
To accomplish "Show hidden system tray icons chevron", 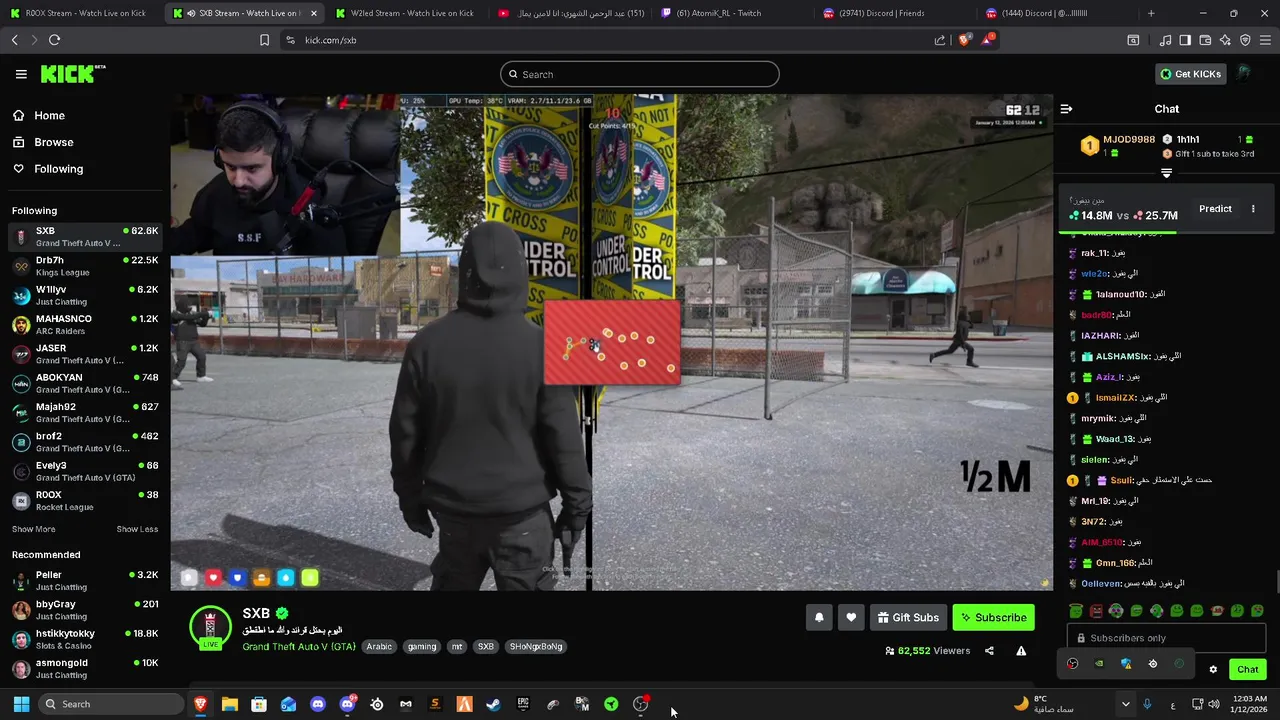I will pyautogui.click(x=1125, y=704).
